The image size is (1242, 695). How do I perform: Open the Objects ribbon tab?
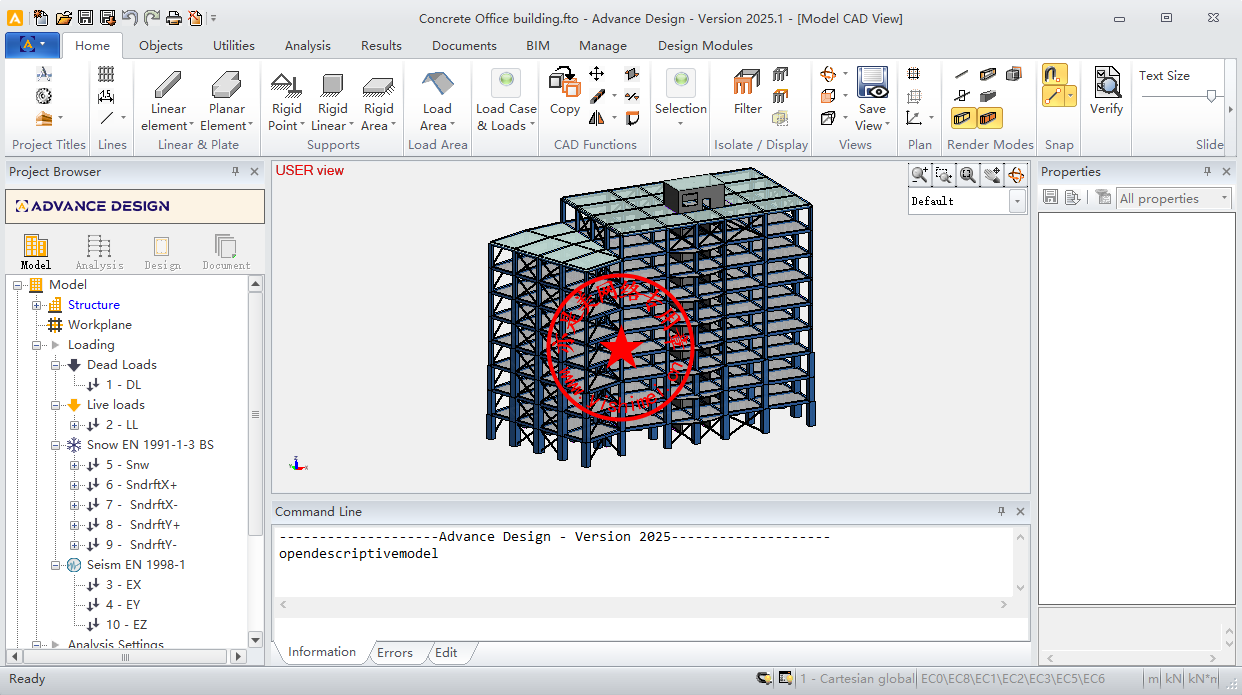[x=161, y=45]
